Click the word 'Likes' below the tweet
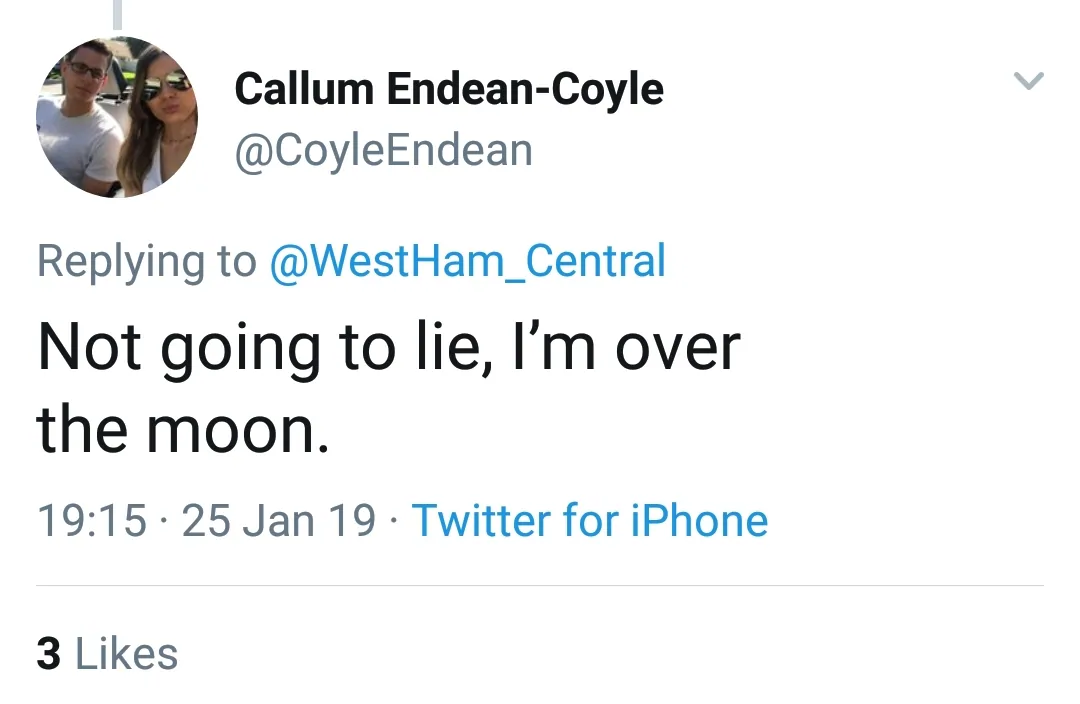Image resolution: width=1080 pixels, height=704 pixels. click(126, 654)
